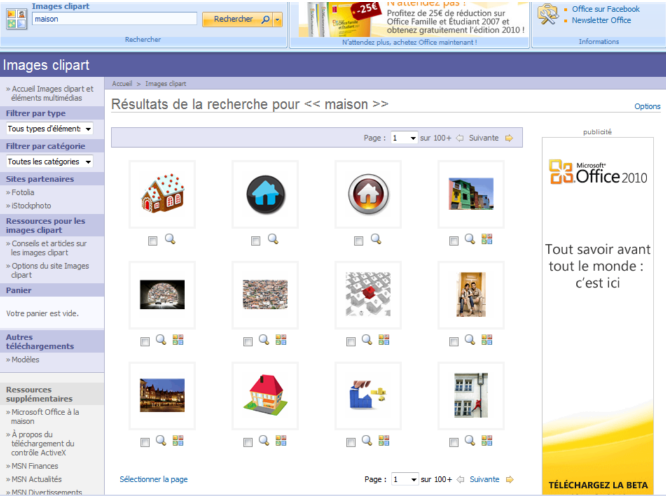Click similar-images icon under red house among white
This screenshot has height=504, width=666.
click(384, 340)
